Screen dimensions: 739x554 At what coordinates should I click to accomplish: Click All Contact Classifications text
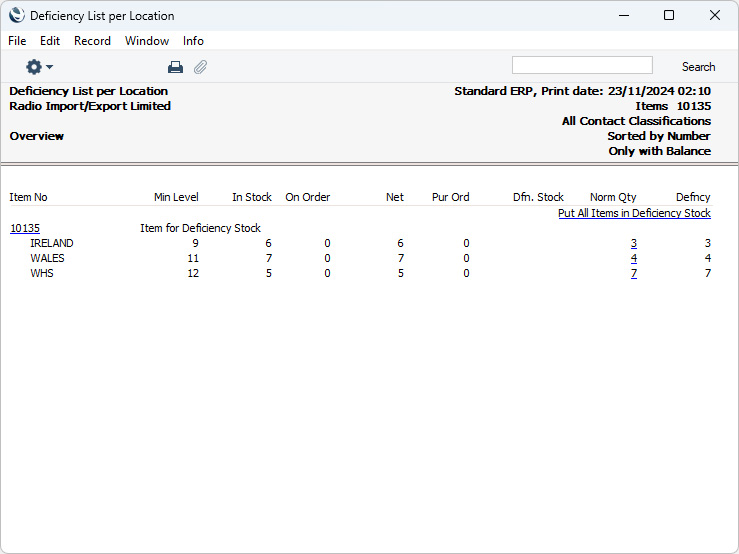click(636, 121)
